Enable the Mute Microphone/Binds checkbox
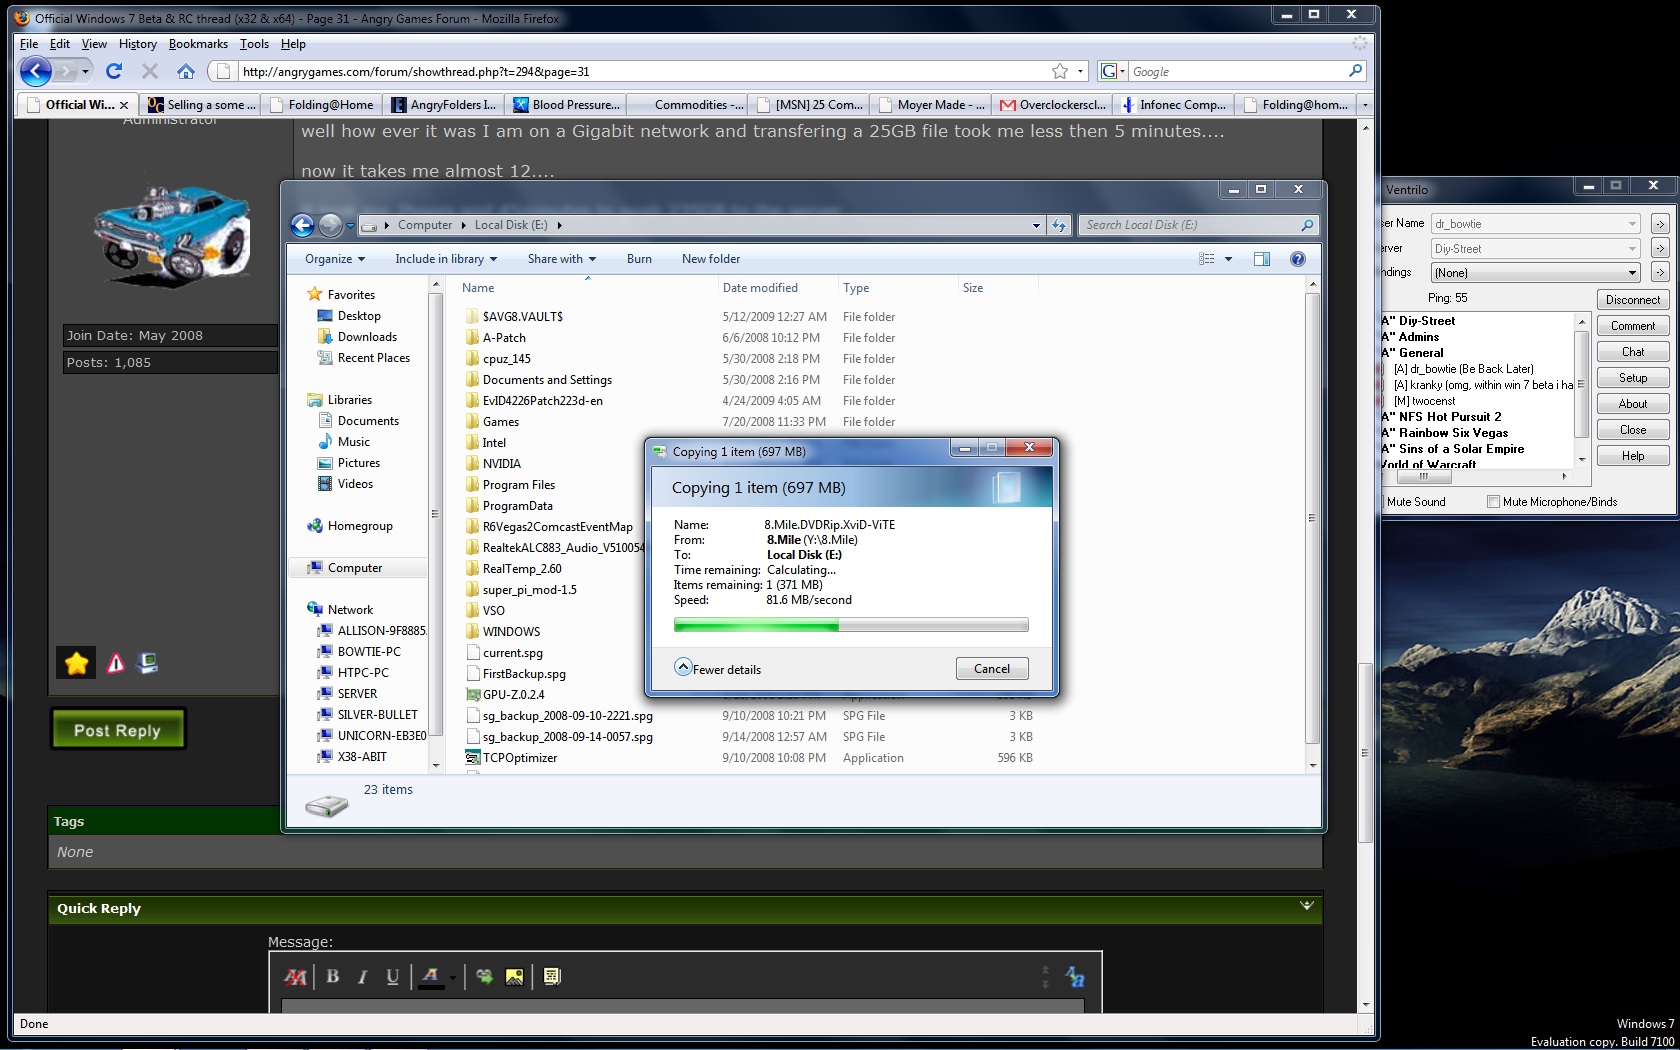1680x1050 pixels. [1493, 502]
